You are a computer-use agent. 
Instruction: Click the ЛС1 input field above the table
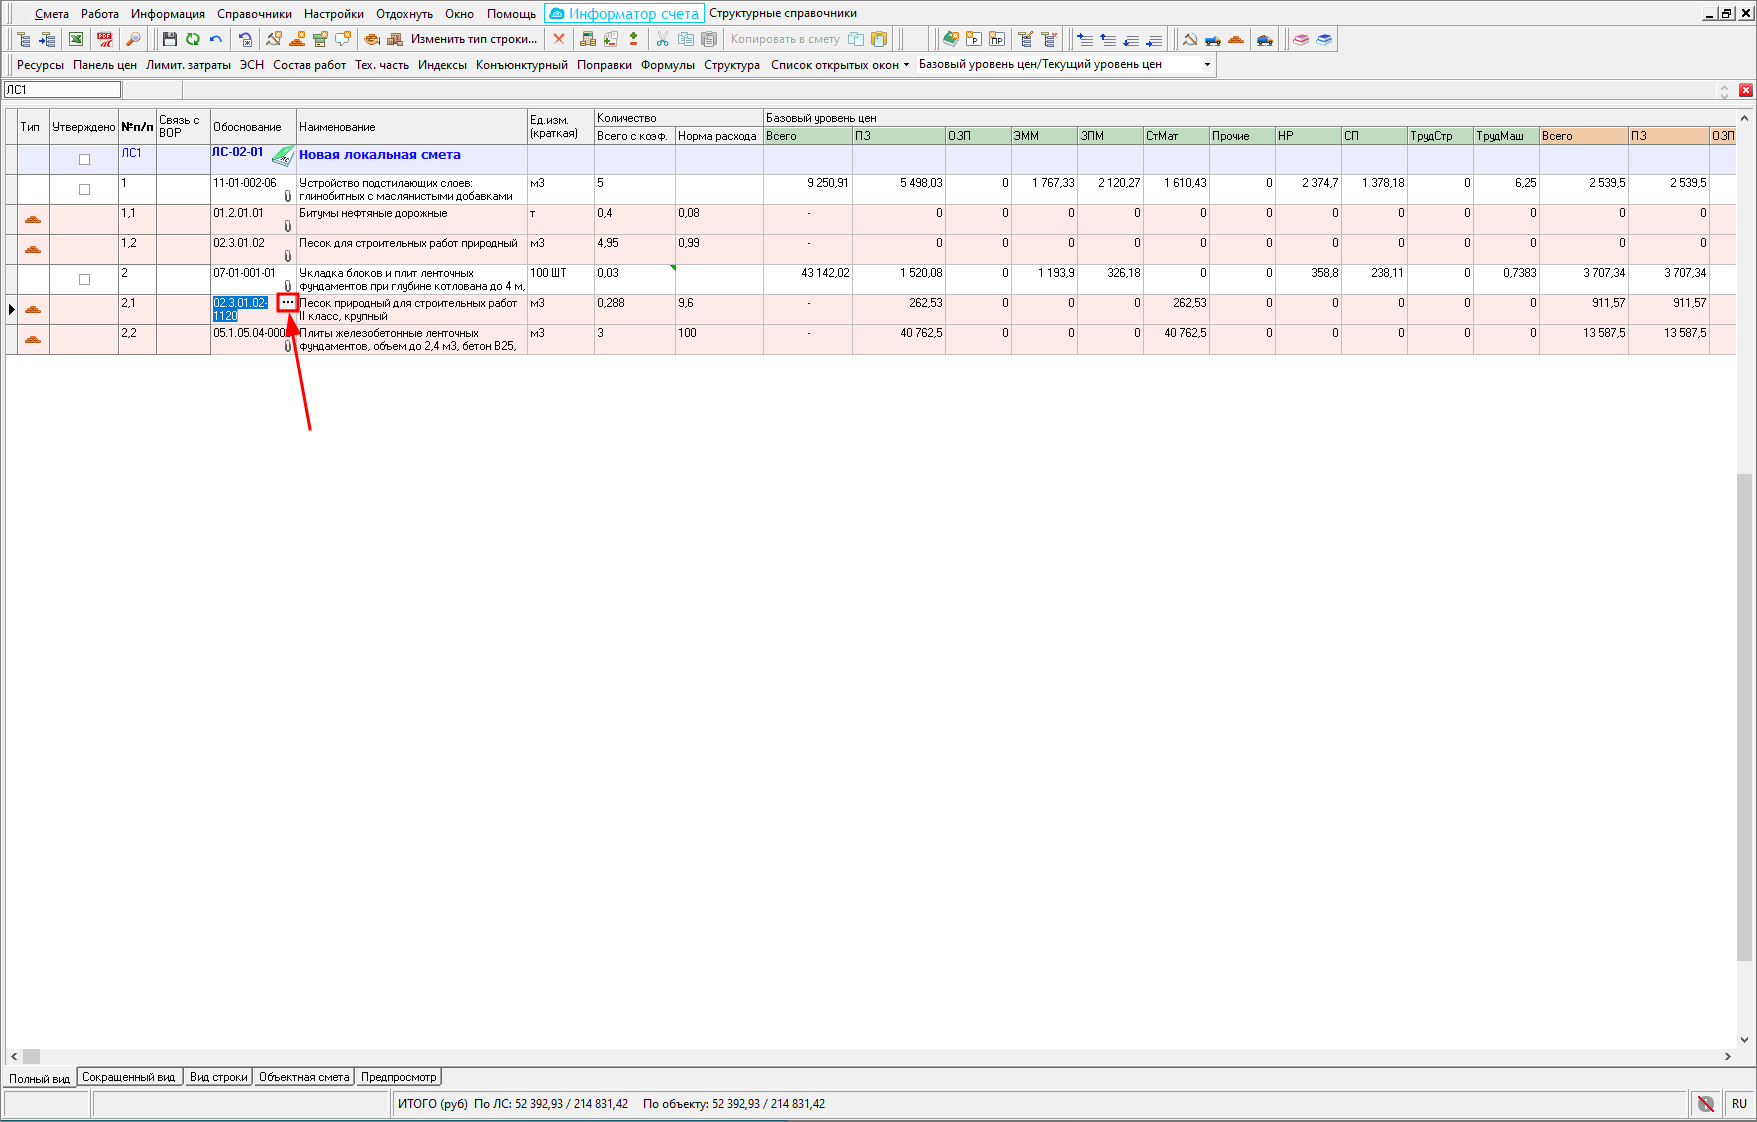click(x=62, y=90)
